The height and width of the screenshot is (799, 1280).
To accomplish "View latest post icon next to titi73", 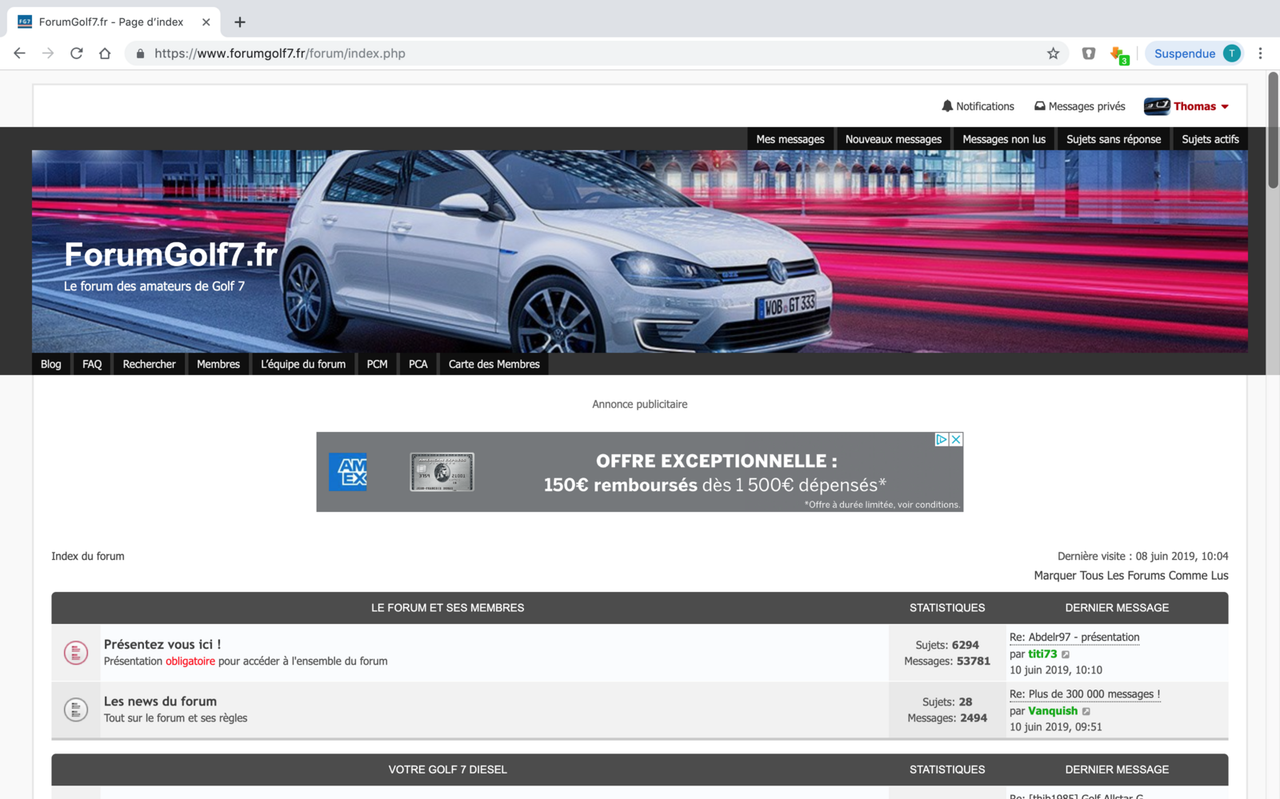I will click(x=1066, y=655).
